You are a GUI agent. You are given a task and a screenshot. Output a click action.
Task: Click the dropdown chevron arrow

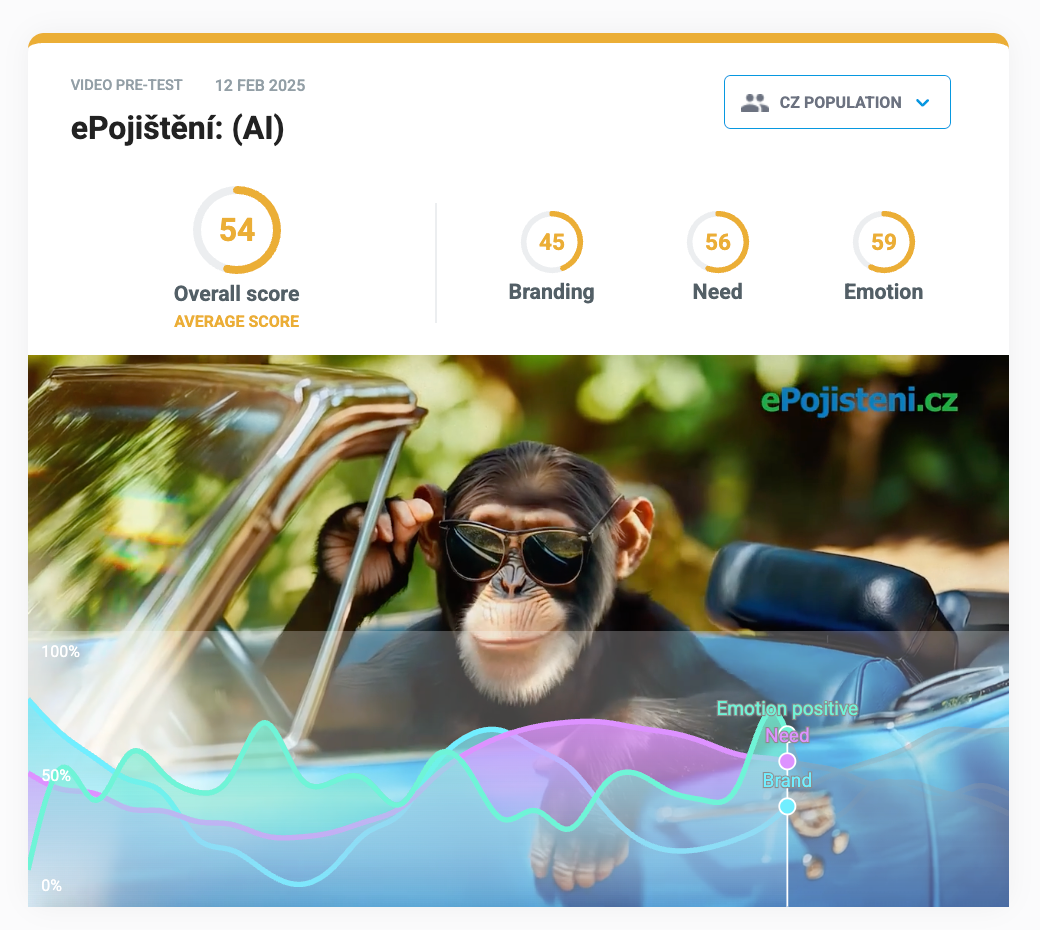point(923,103)
